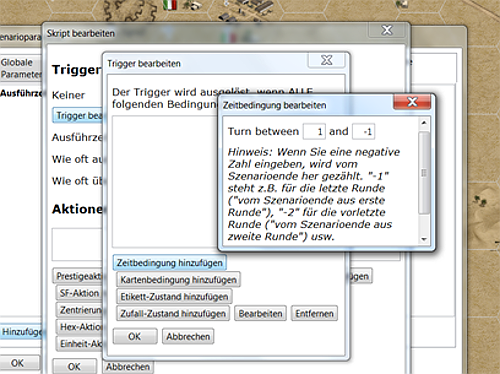Click Kartenbedingung hinzufügen button
500x374 pixels.
(178, 280)
